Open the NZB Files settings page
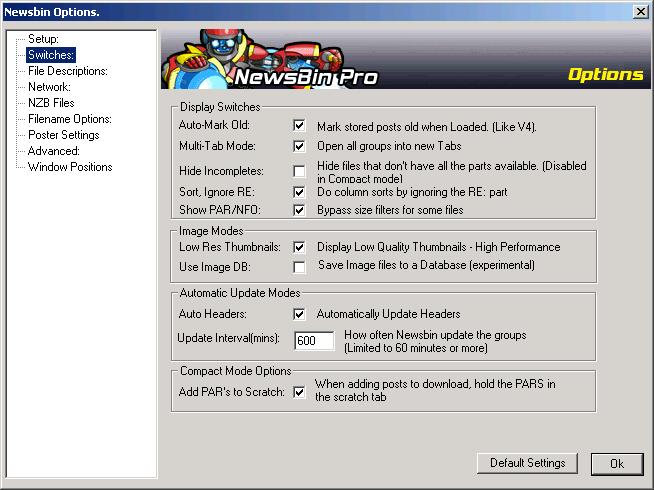Image resolution: width=654 pixels, height=490 pixels. [x=51, y=103]
